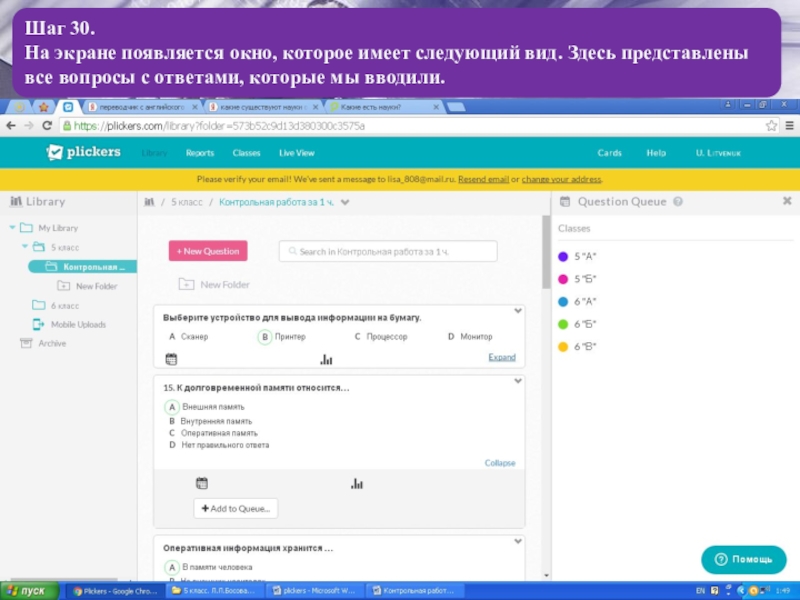Screen dimensions: 800x600
Task: Open the chevron menu of question 15
Action: [x=518, y=381]
